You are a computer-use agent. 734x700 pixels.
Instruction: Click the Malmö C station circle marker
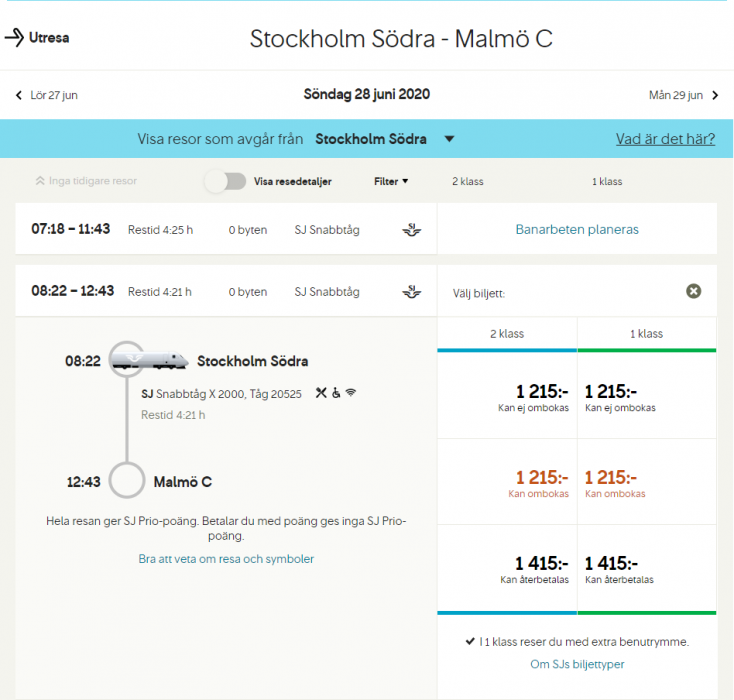[127, 481]
